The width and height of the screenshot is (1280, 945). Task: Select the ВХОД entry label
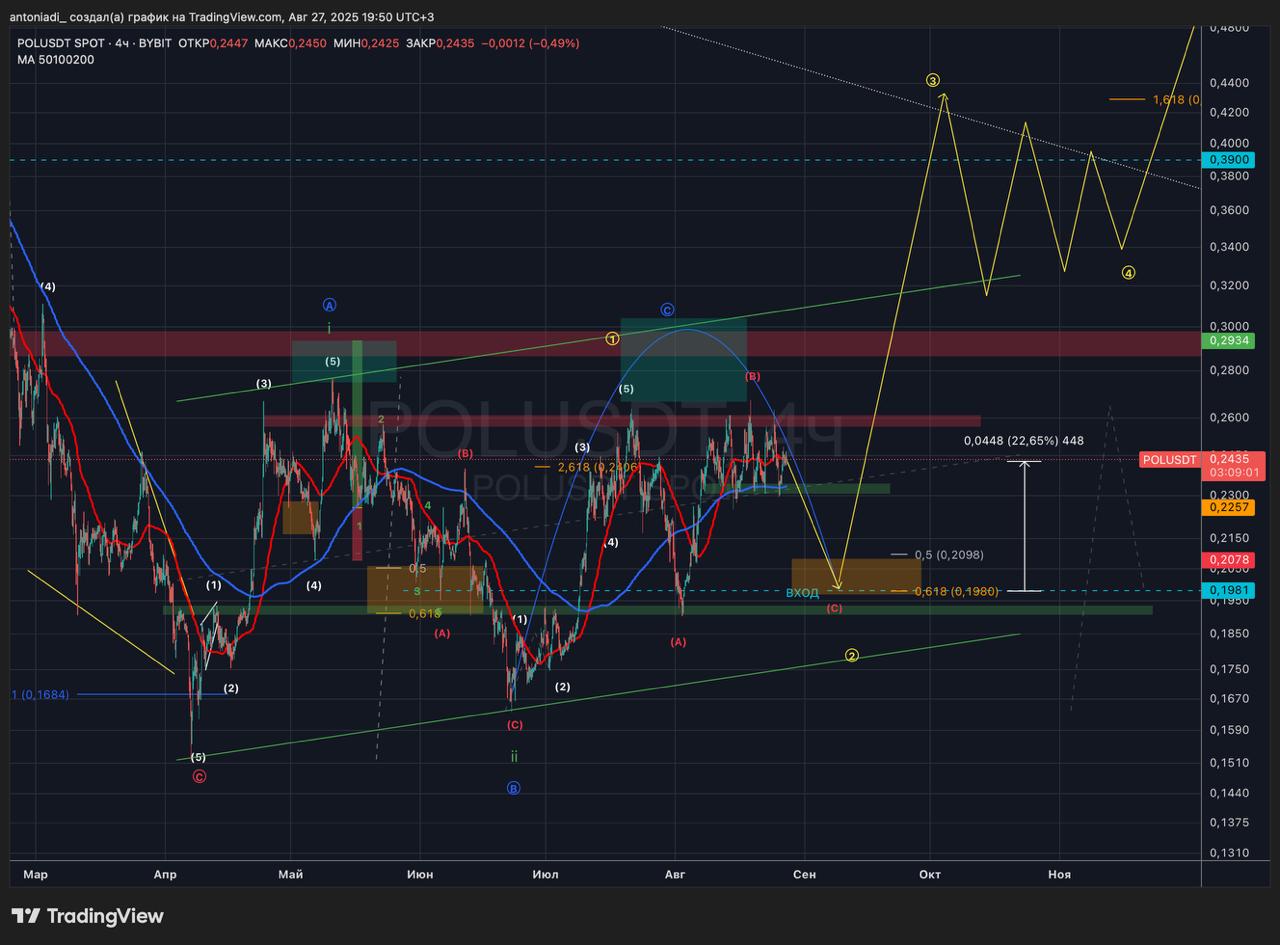802,593
